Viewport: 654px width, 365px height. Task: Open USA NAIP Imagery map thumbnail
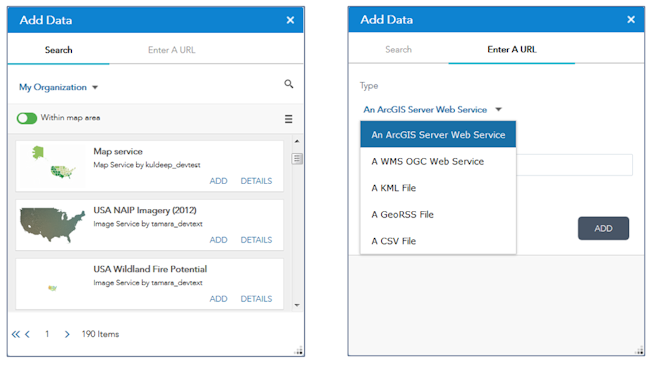[x=53, y=225]
